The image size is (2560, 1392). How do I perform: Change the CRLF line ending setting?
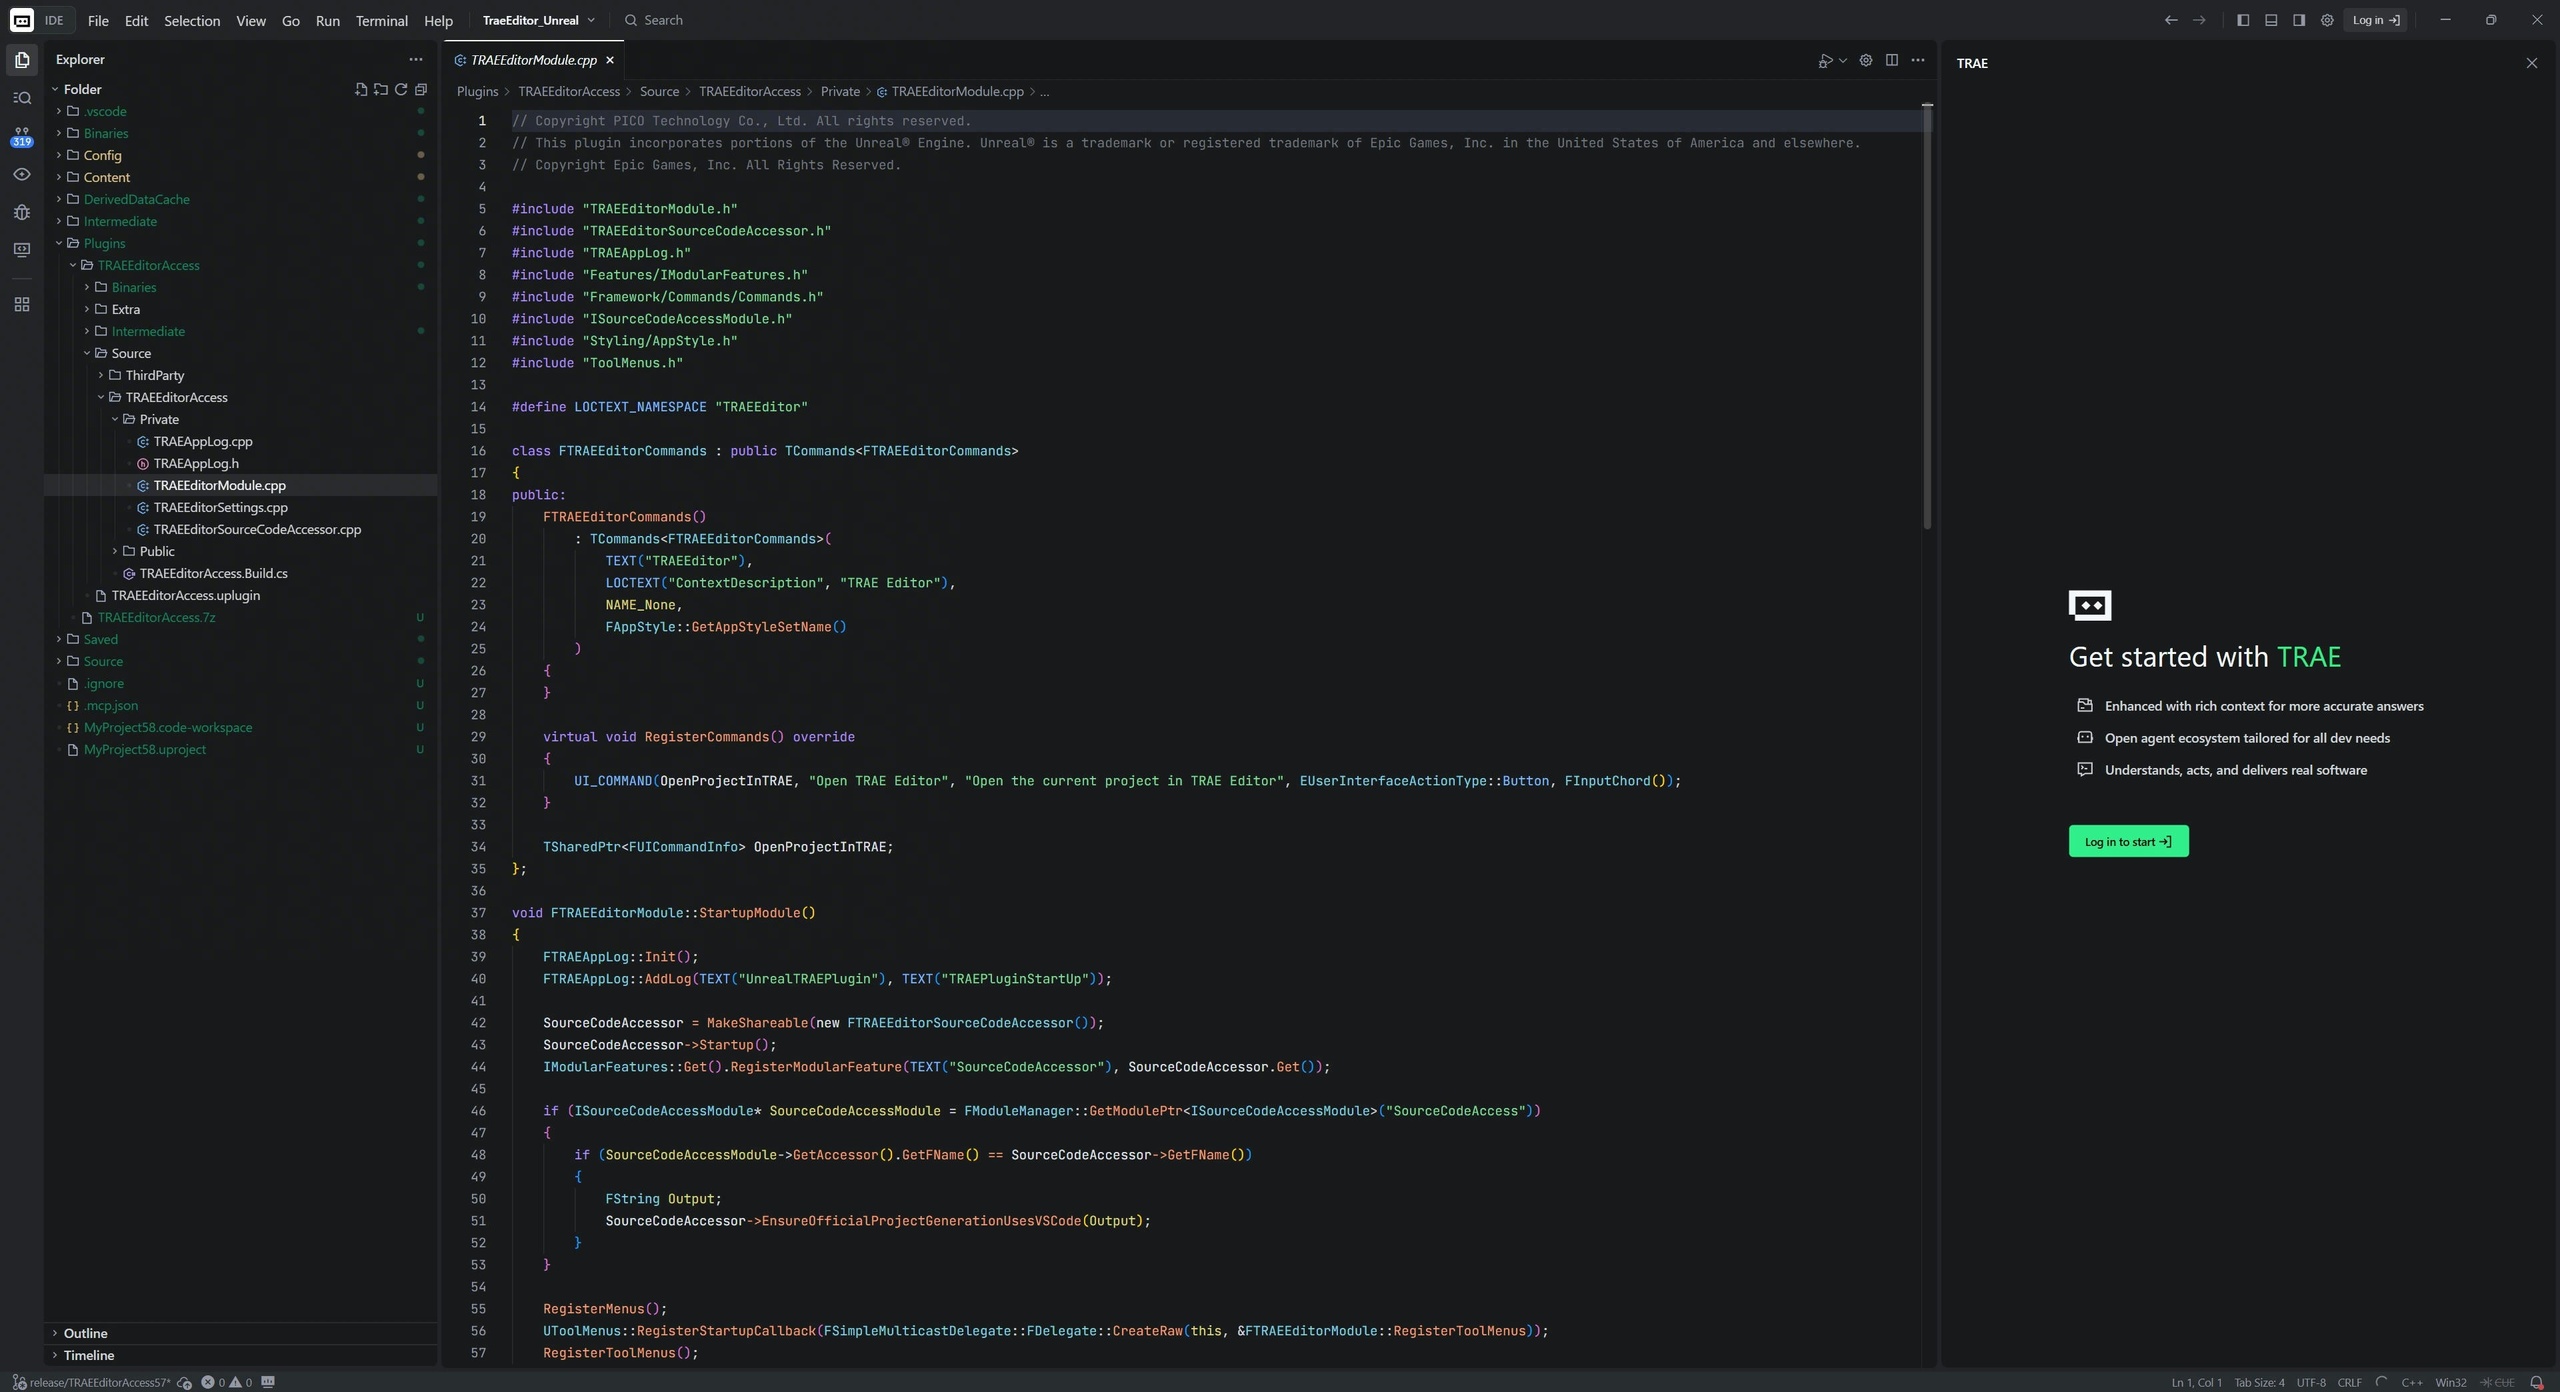(2349, 1382)
